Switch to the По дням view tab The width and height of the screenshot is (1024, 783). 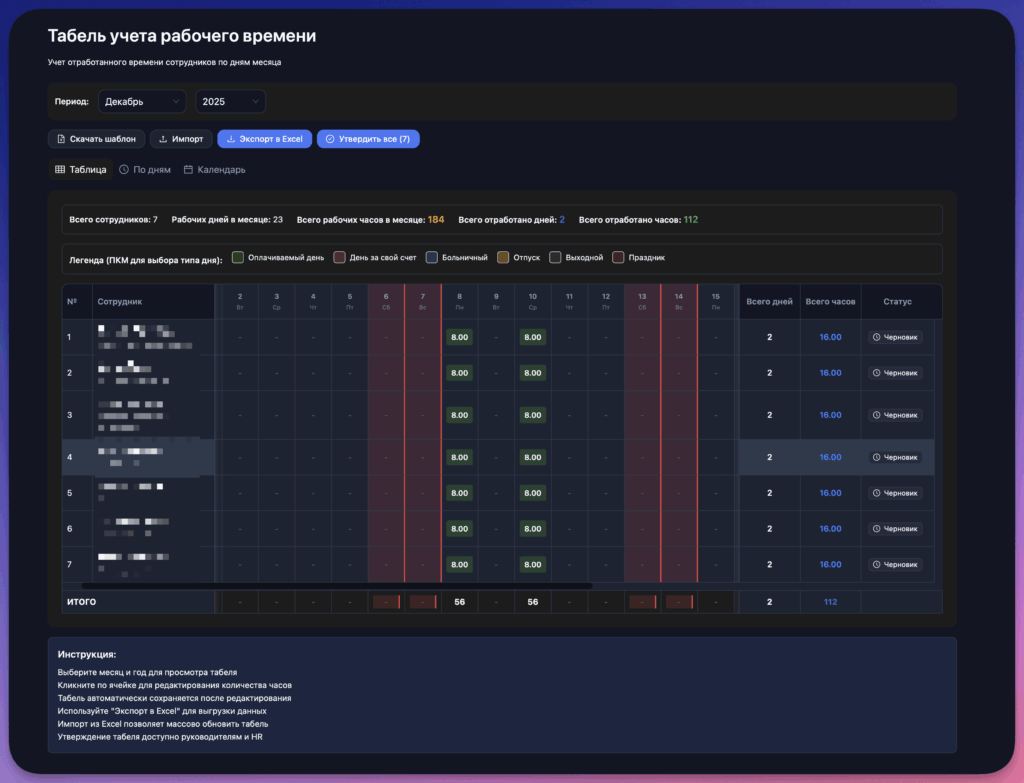click(x=145, y=170)
